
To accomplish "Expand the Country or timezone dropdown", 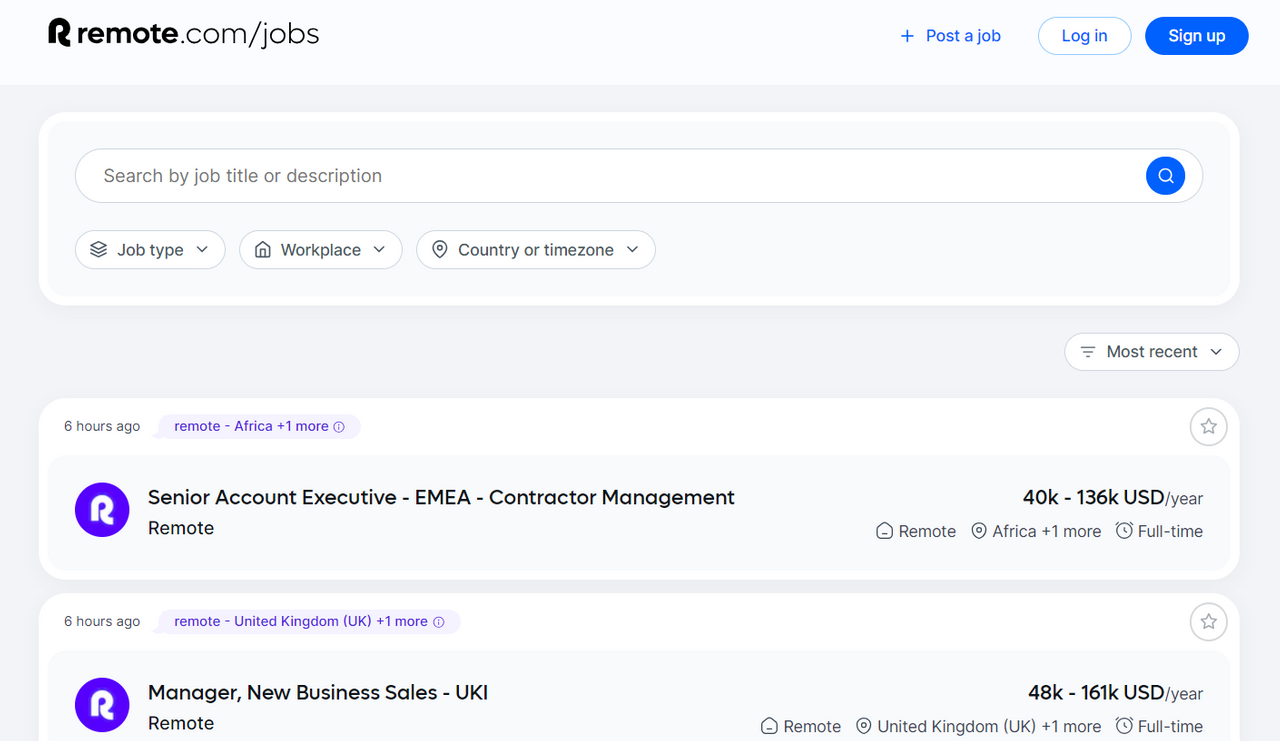I will 536,250.
